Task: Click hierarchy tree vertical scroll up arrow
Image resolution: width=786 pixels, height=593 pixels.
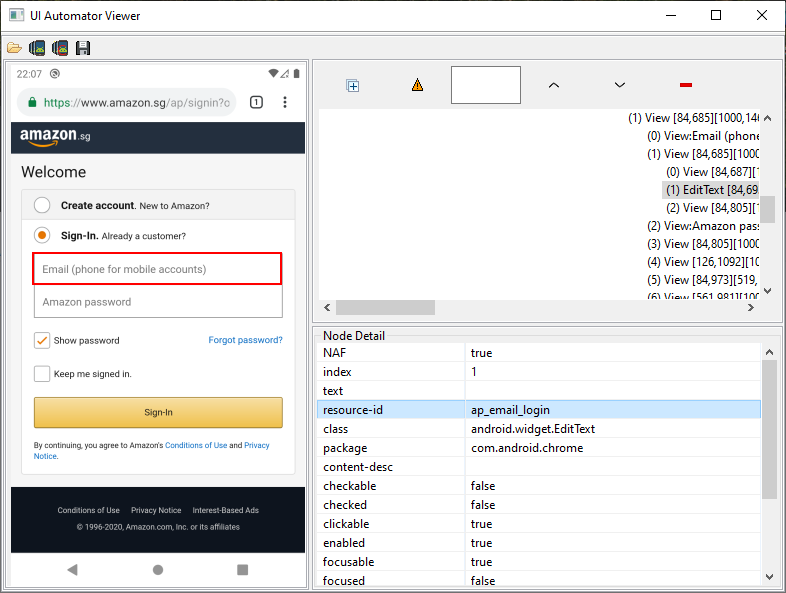Action: (767, 118)
